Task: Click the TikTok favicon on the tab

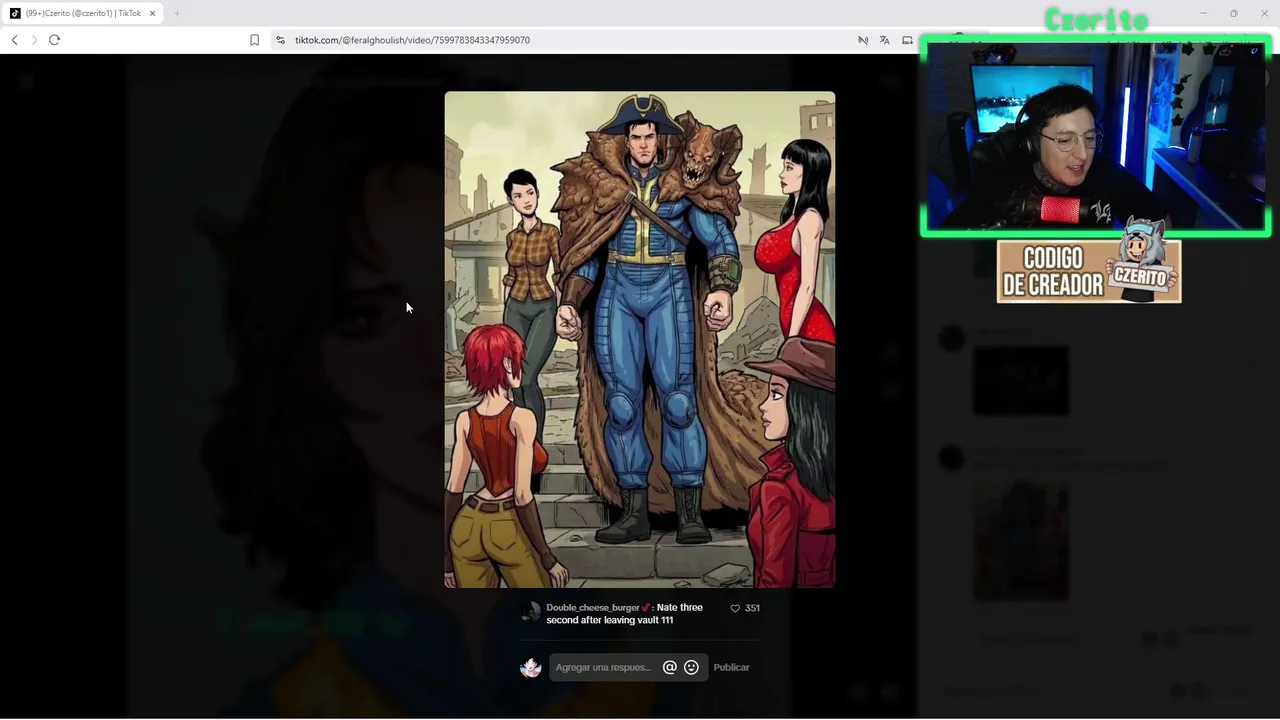Action: coord(15,13)
